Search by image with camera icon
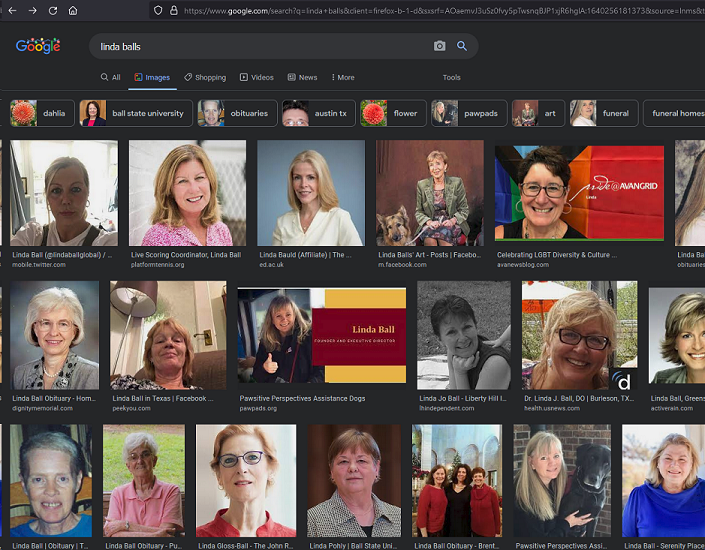The image size is (705, 550). tap(439, 46)
